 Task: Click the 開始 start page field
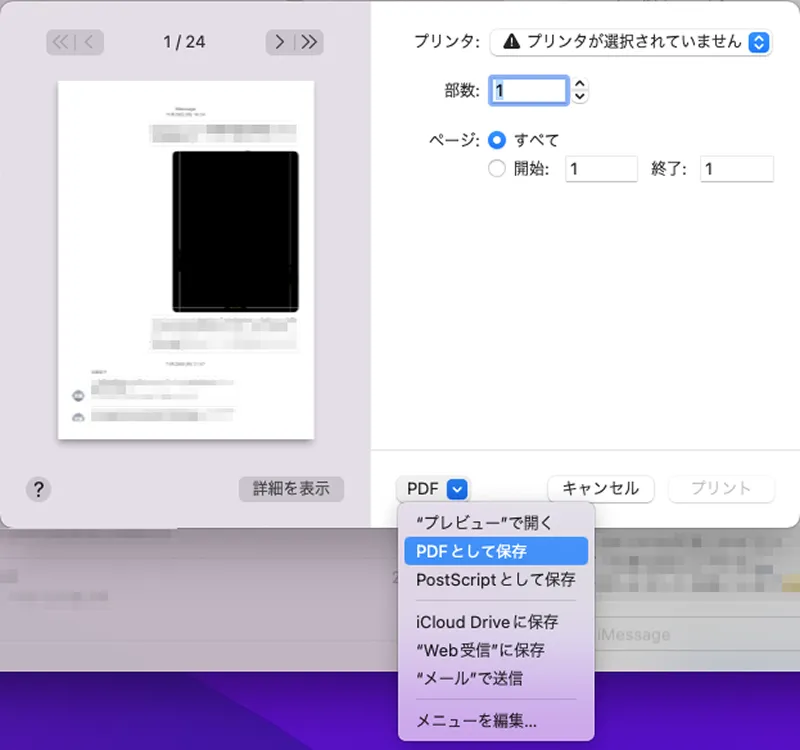(x=601, y=169)
